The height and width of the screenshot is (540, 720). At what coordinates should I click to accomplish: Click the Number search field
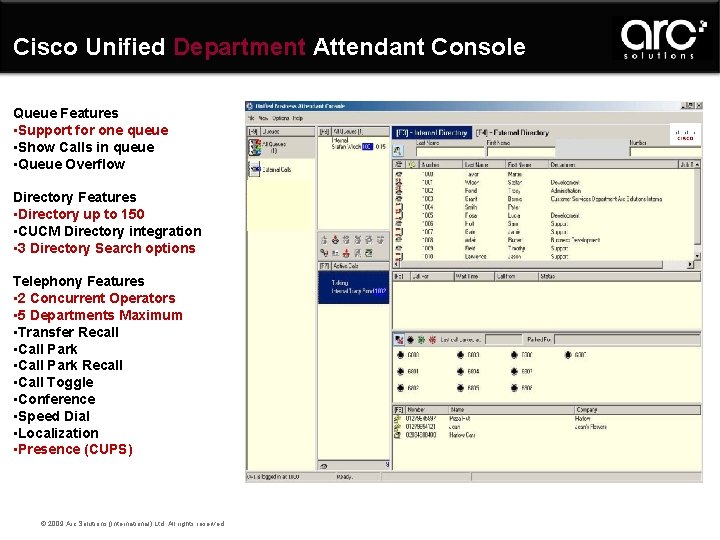(x=664, y=152)
